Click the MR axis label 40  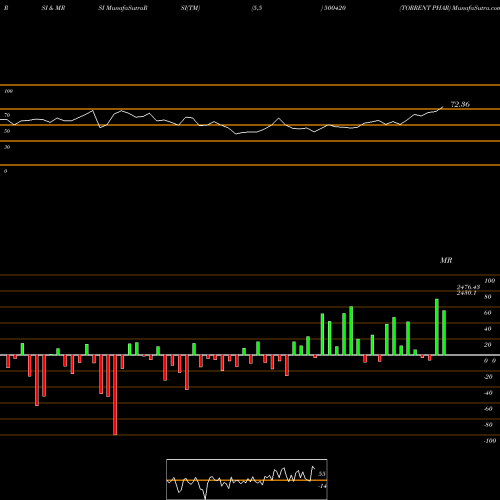point(488,329)
